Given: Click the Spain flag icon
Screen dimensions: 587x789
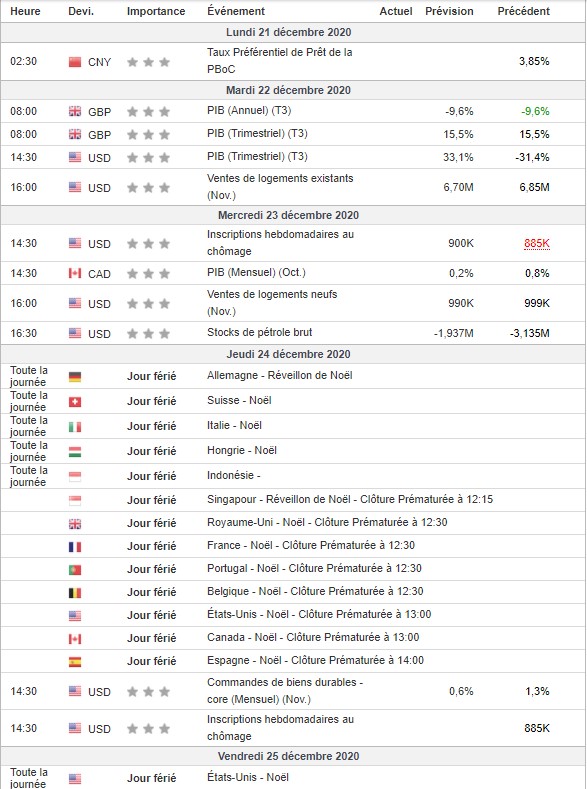Looking at the screenshot, I should [x=75, y=662].
